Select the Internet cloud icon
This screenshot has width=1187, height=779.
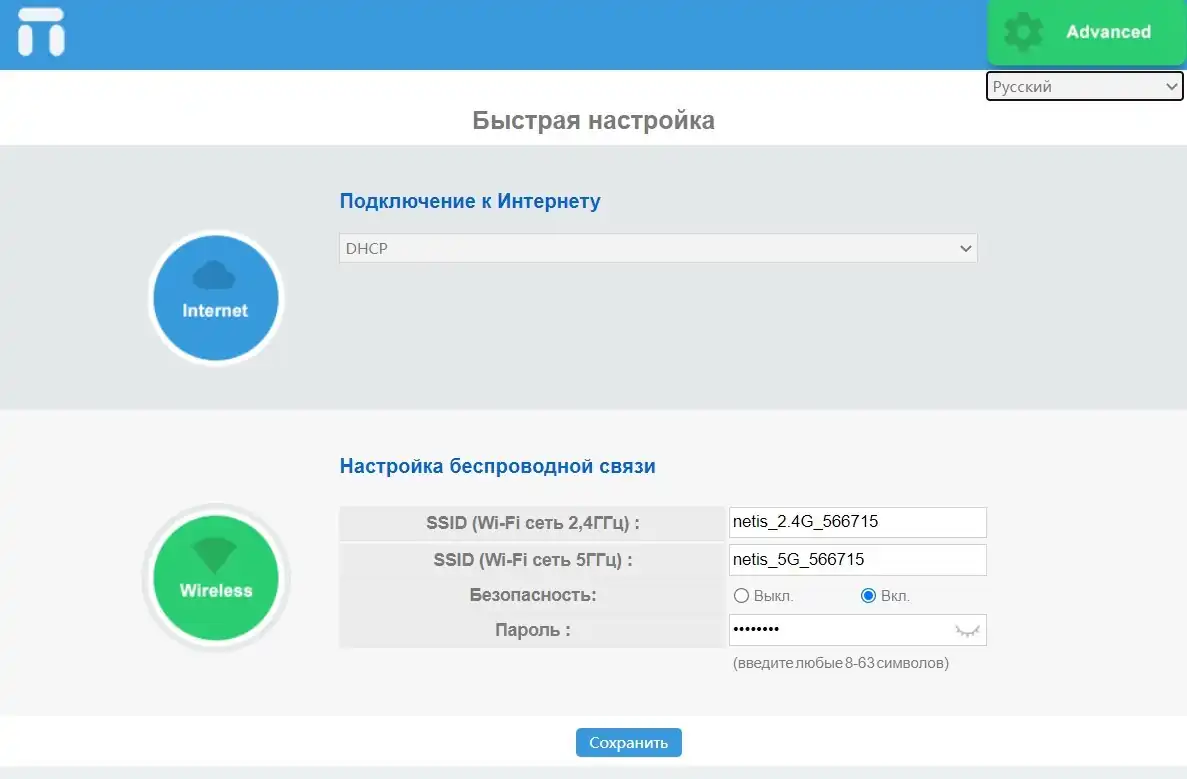coord(215,297)
